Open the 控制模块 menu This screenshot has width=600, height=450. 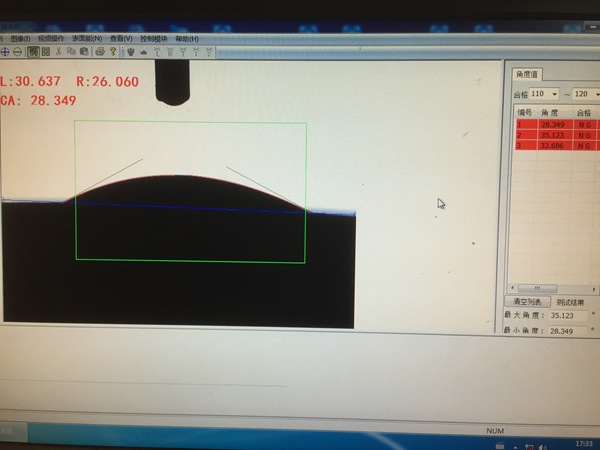pyautogui.click(x=154, y=39)
